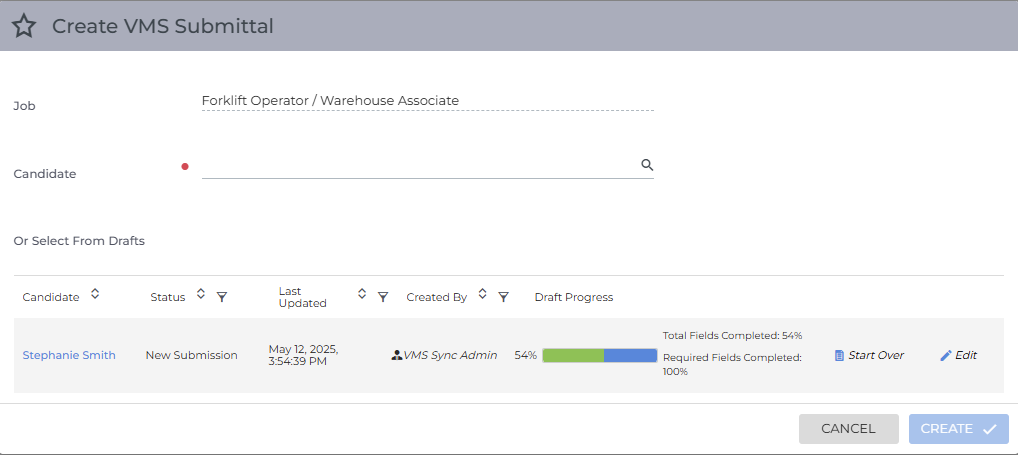The height and width of the screenshot is (455, 1018).
Task: Open the Status column filter icon
Action: point(222,297)
